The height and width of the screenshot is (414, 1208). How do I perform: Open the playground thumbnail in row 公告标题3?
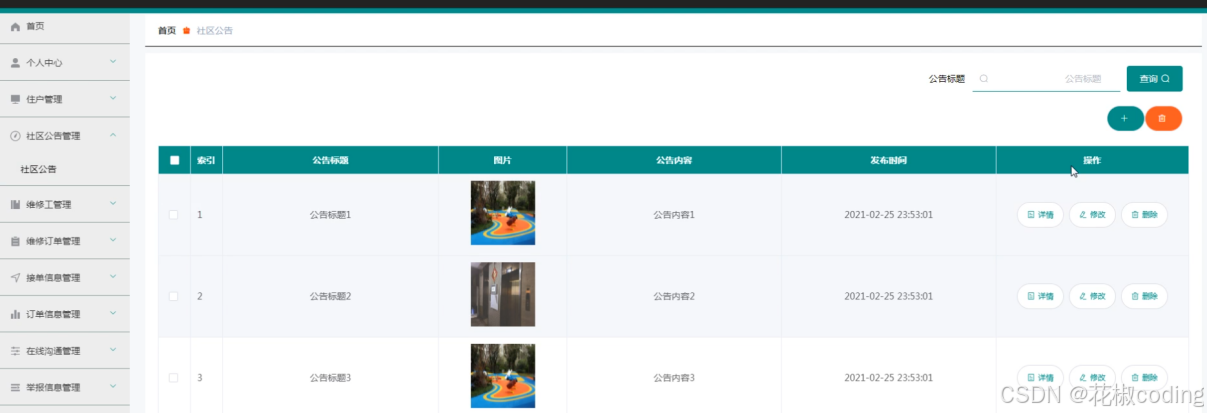click(x=503, y=376)
